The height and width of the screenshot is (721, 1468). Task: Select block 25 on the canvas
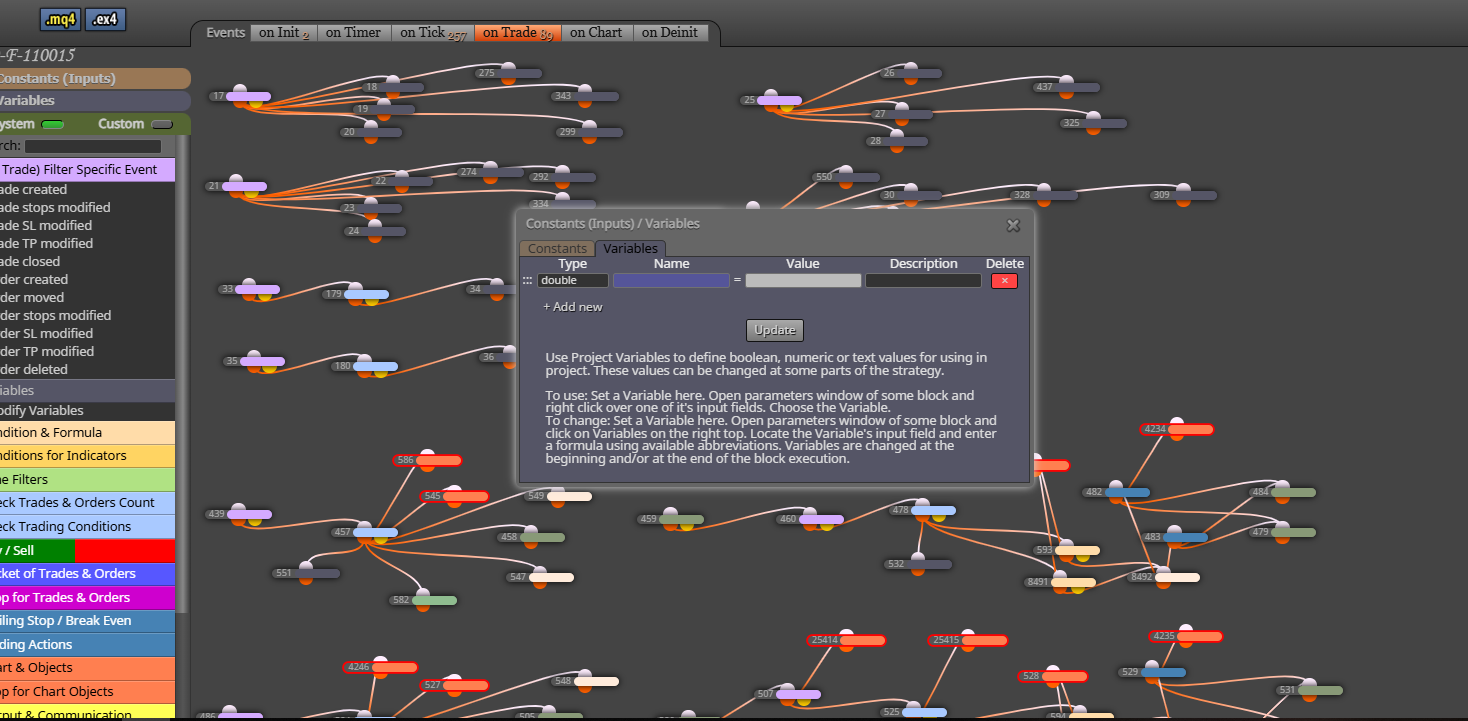(770, 100)
